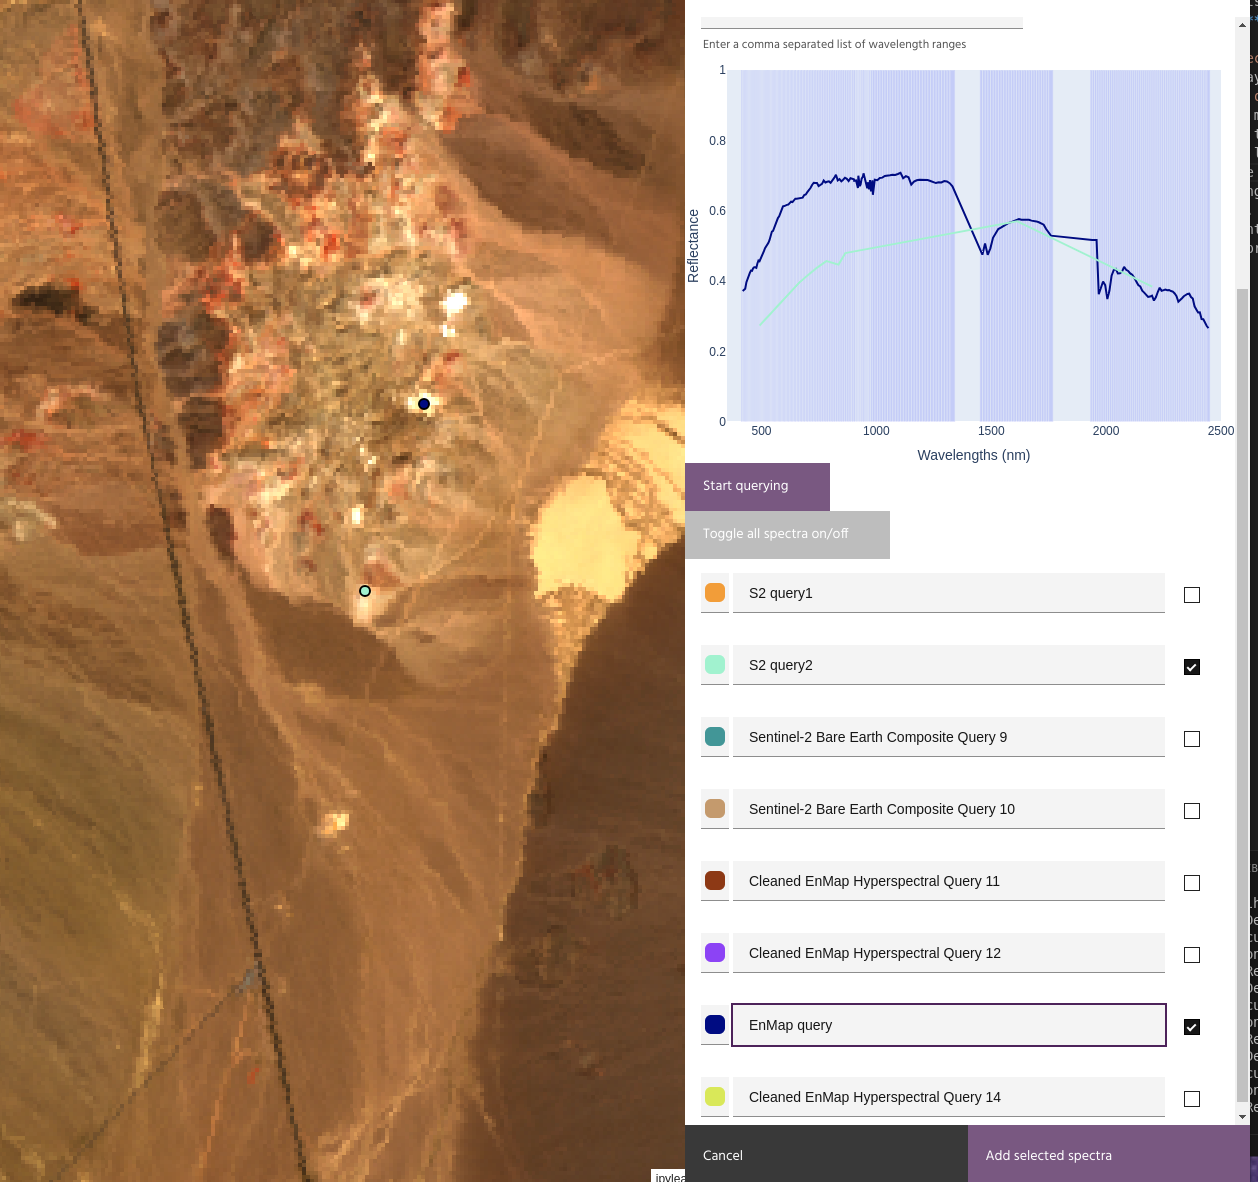Uncheck the EnMap query checkbox

1192,1027
